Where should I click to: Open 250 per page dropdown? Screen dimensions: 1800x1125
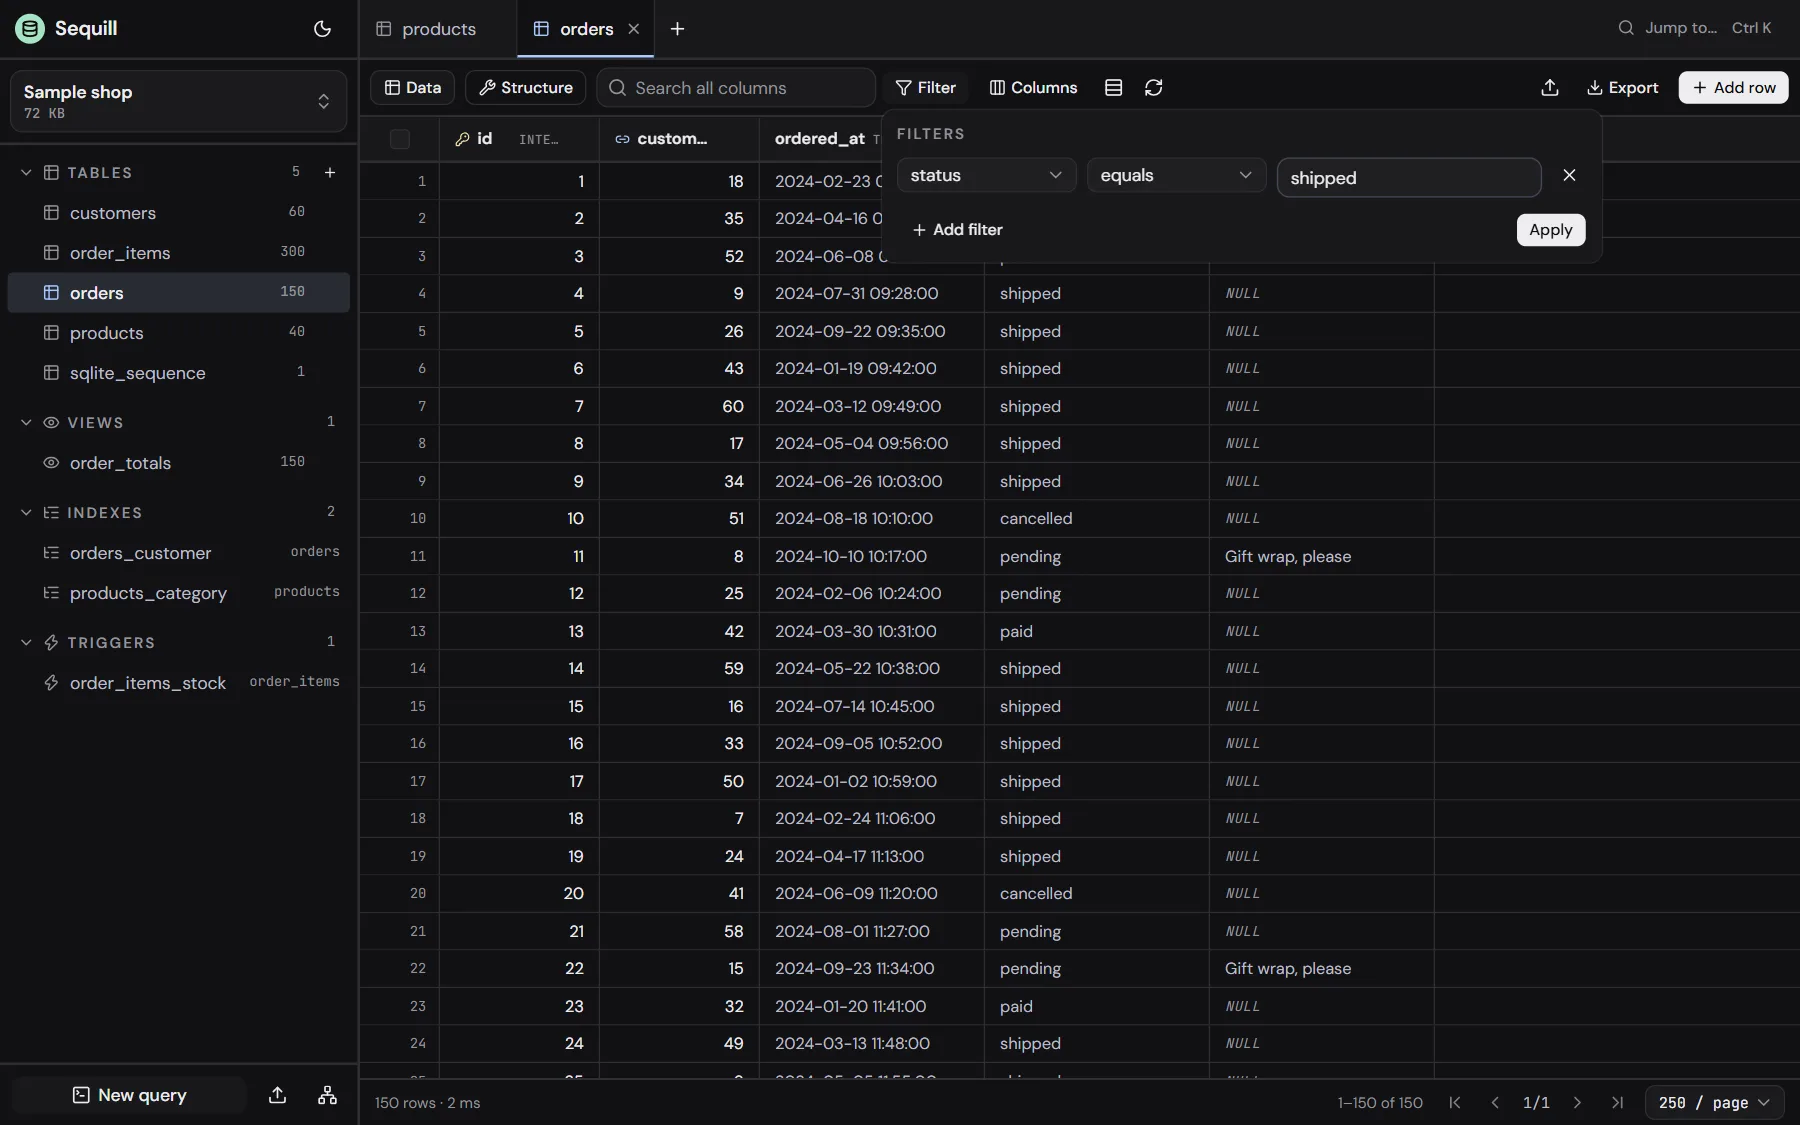1714,1102
